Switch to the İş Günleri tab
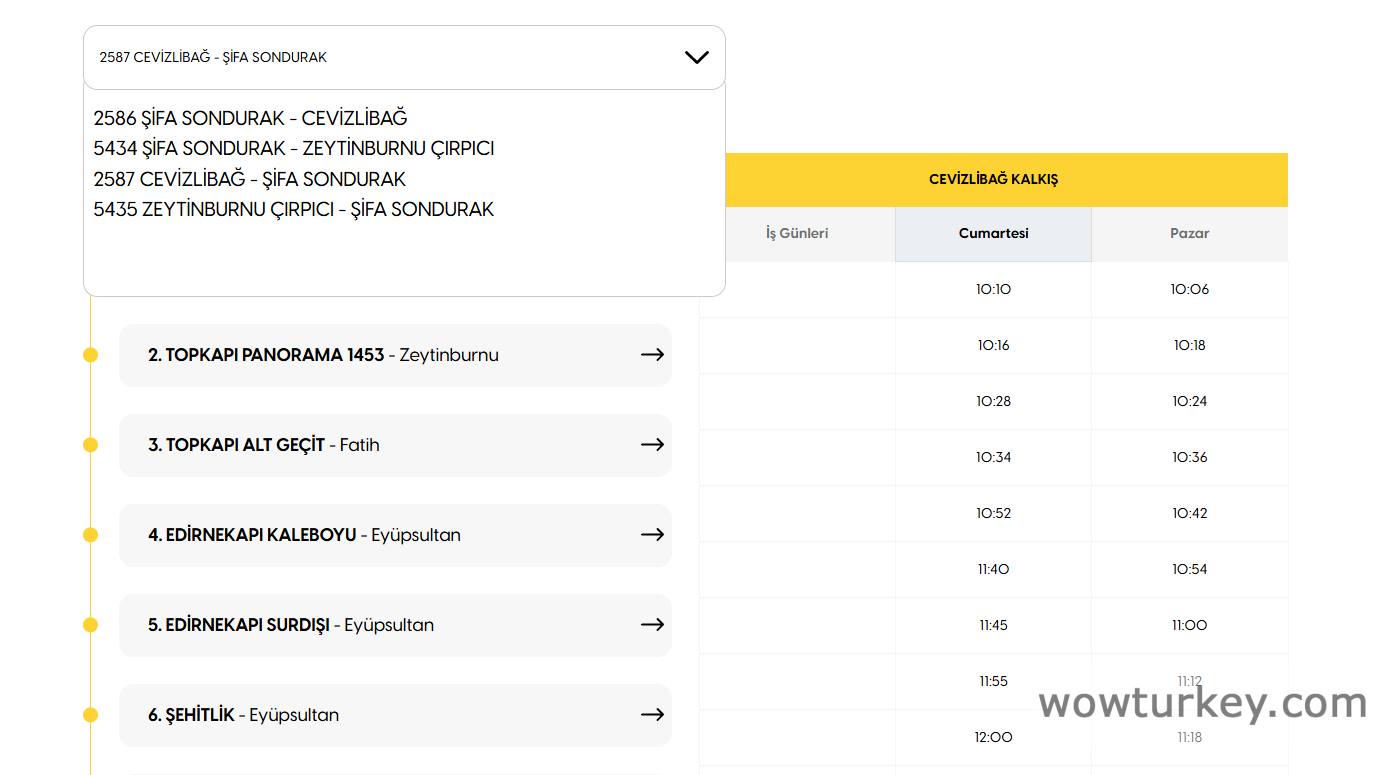Image resolution: width=1396 pixels, height=775 pixels. coord(797,234)
